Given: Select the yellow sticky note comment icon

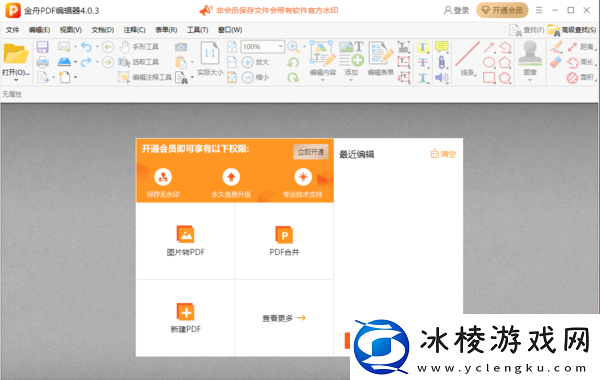Looking at the screenshot, I should tap(442, 47).
